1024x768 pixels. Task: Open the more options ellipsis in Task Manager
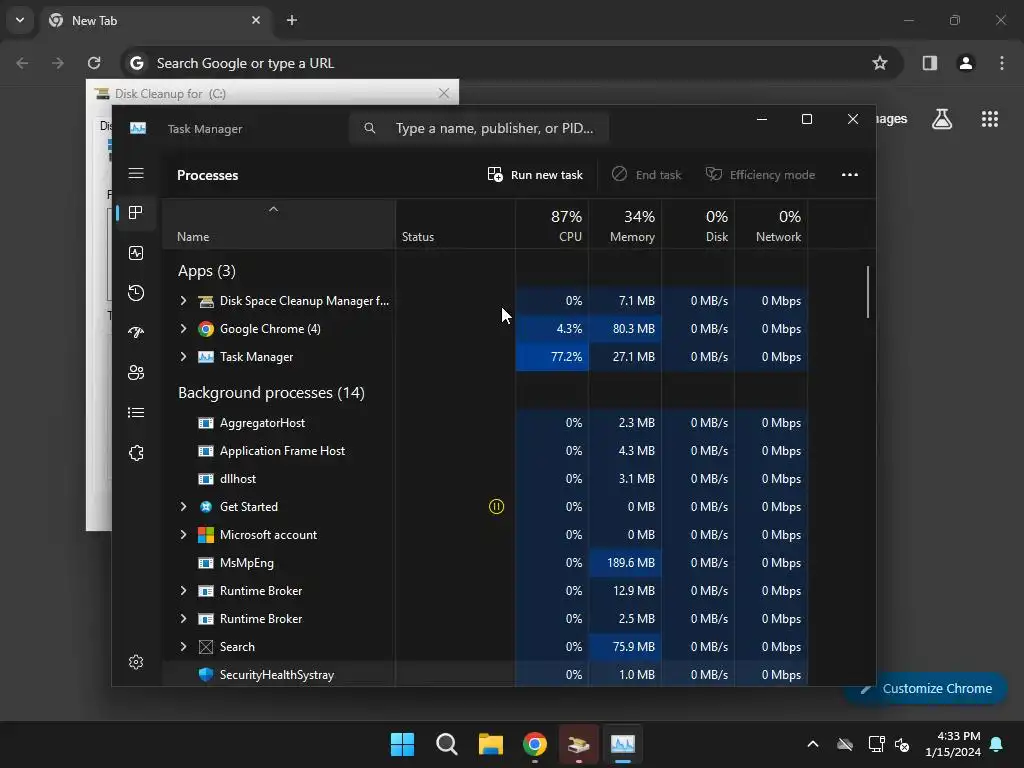point(850,174)
